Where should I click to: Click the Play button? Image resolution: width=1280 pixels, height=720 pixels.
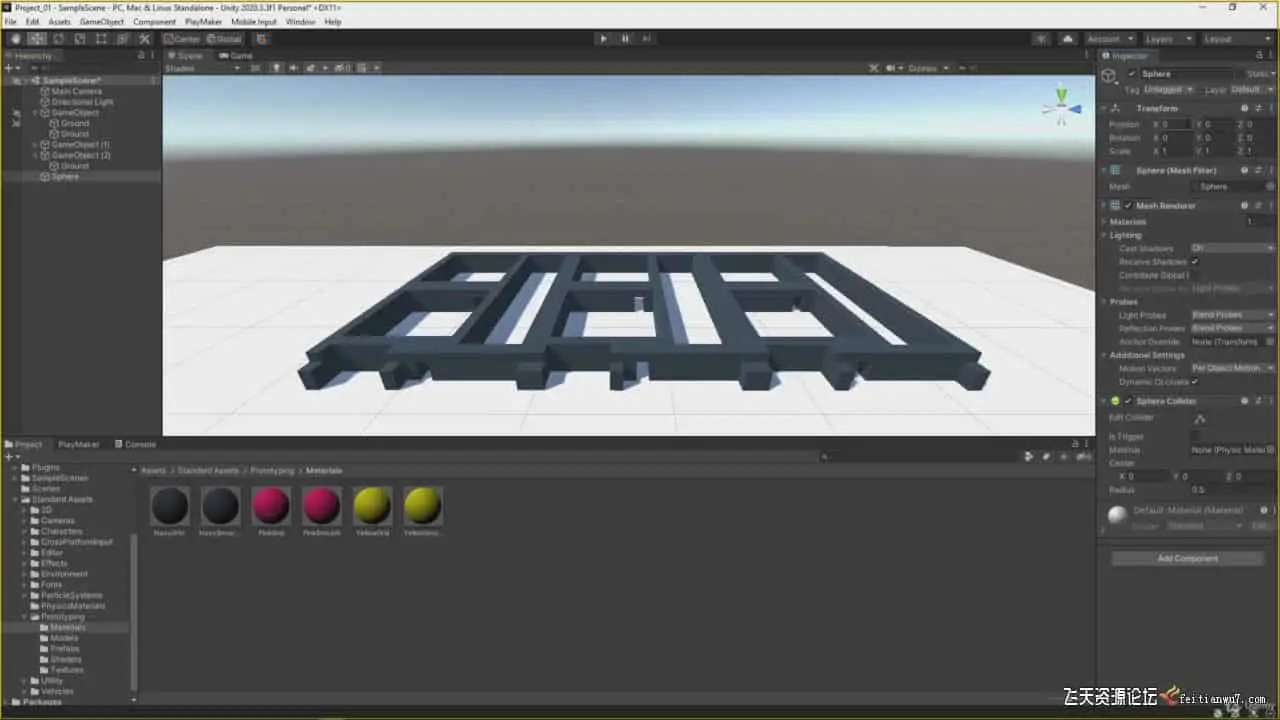coord(603,39)
